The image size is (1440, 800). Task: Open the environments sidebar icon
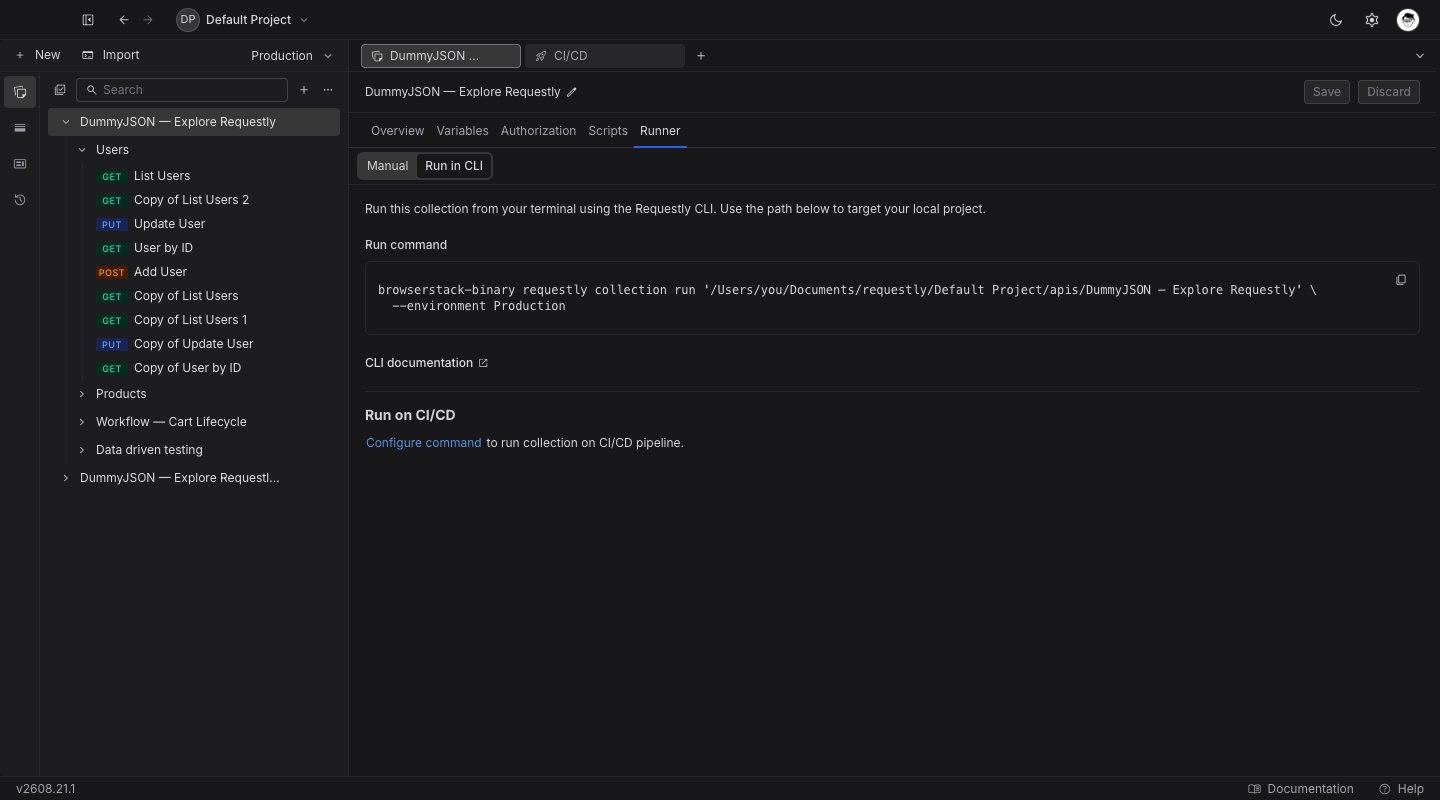click(20, 128)
